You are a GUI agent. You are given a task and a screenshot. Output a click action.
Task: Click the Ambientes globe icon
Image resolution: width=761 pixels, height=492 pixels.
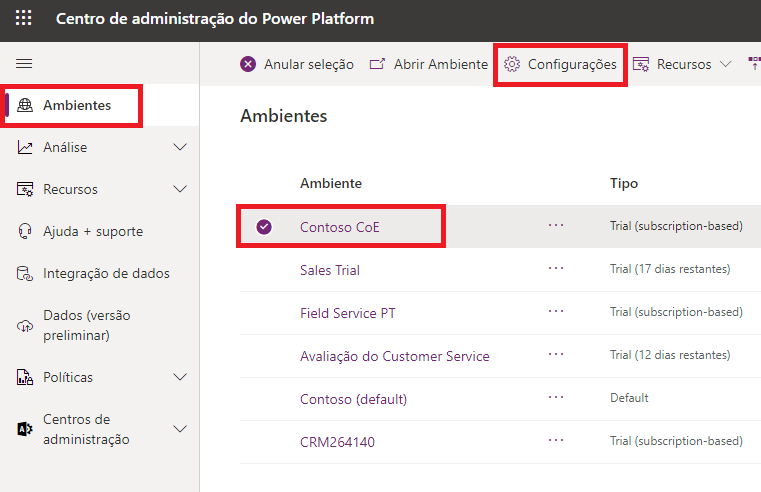click(25, 106)
